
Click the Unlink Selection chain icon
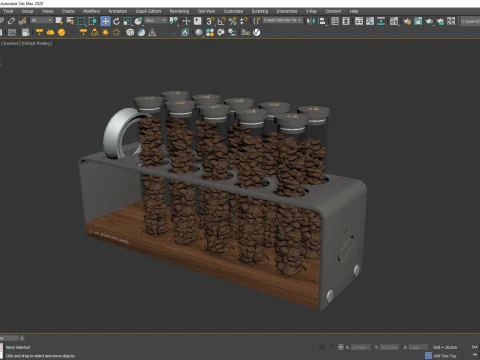point(11,21)
